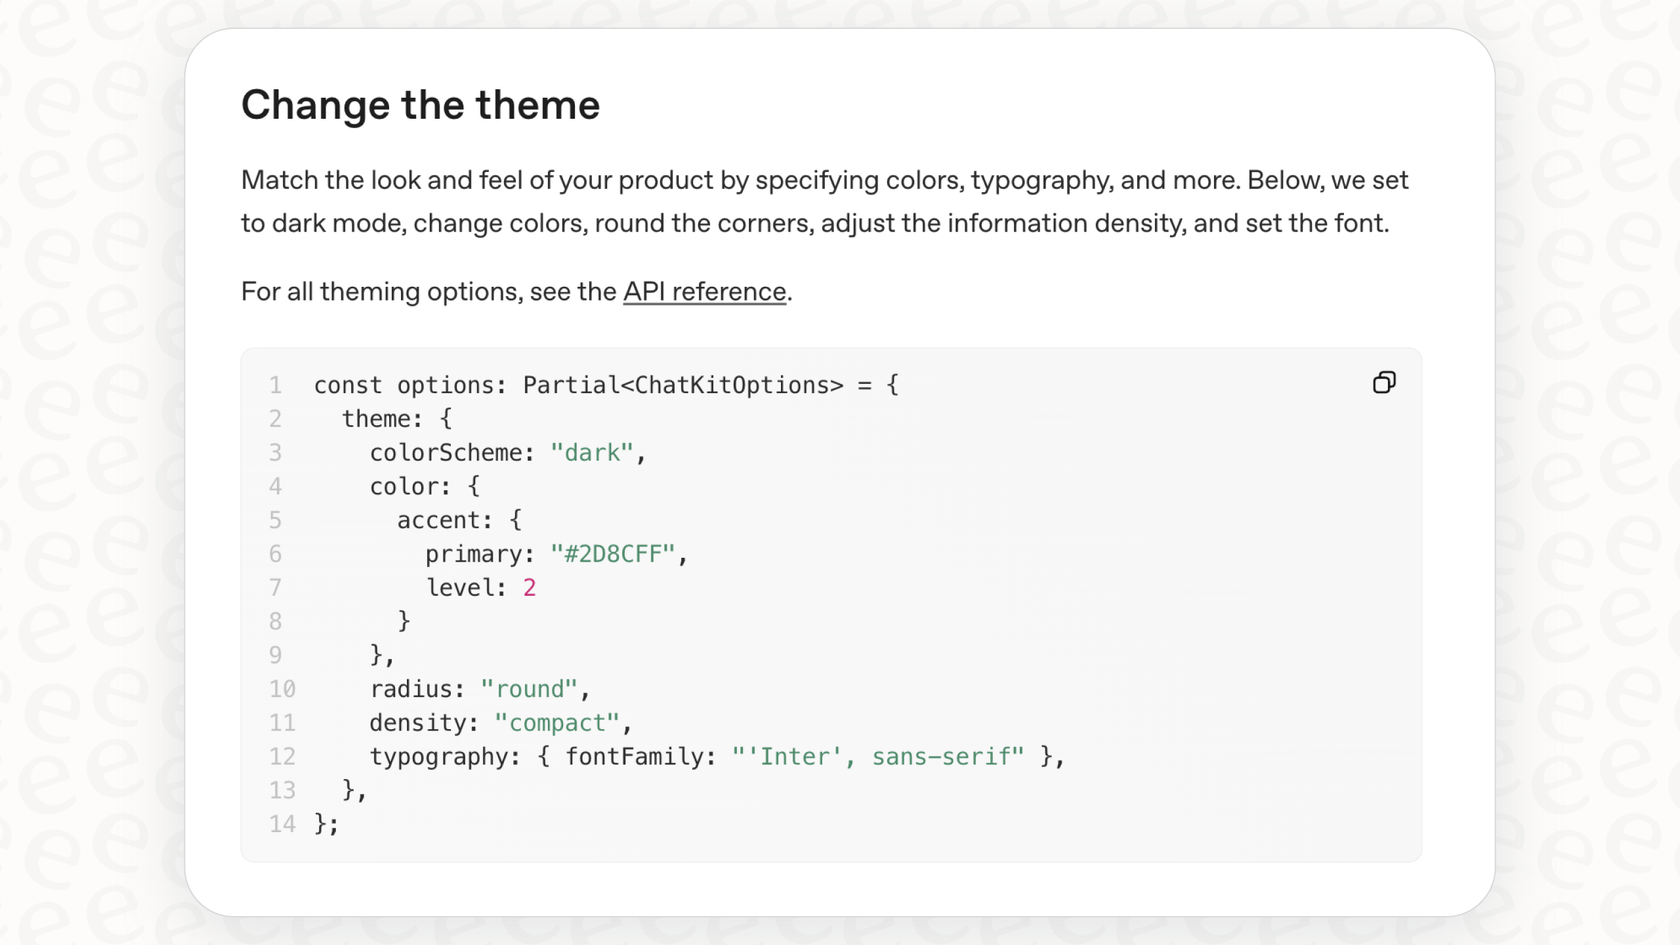Click line number 14 in the code block
Image resolution: width=1680 pixels, height=945 pixels.
[x=283, y=823]
